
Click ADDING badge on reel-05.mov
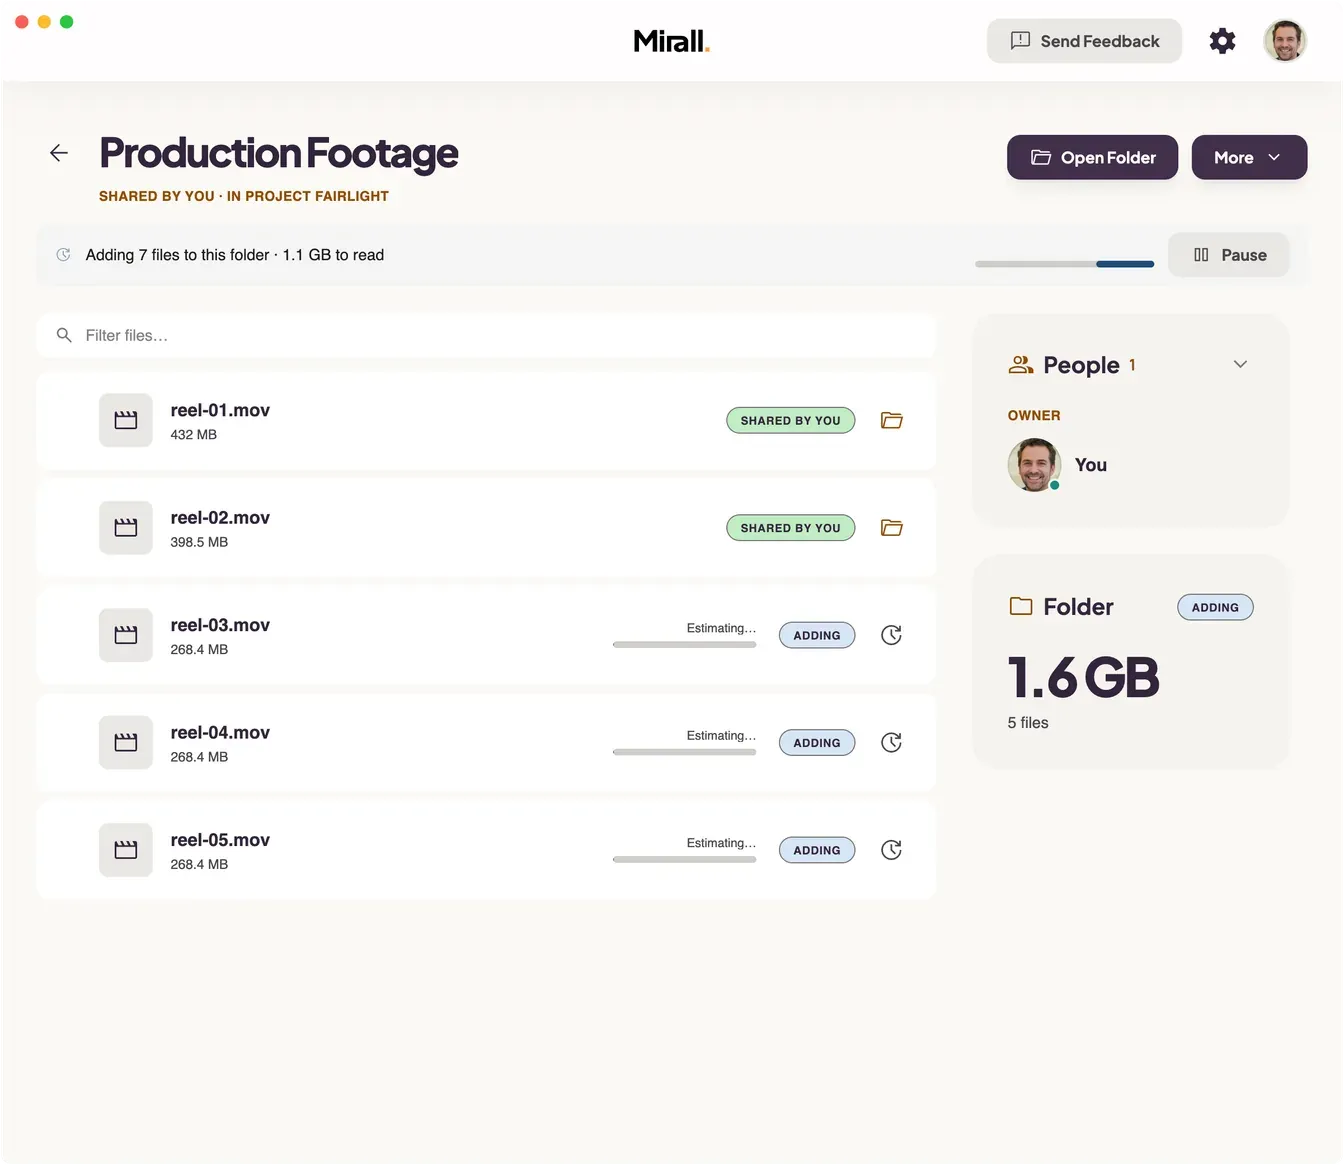817,850
